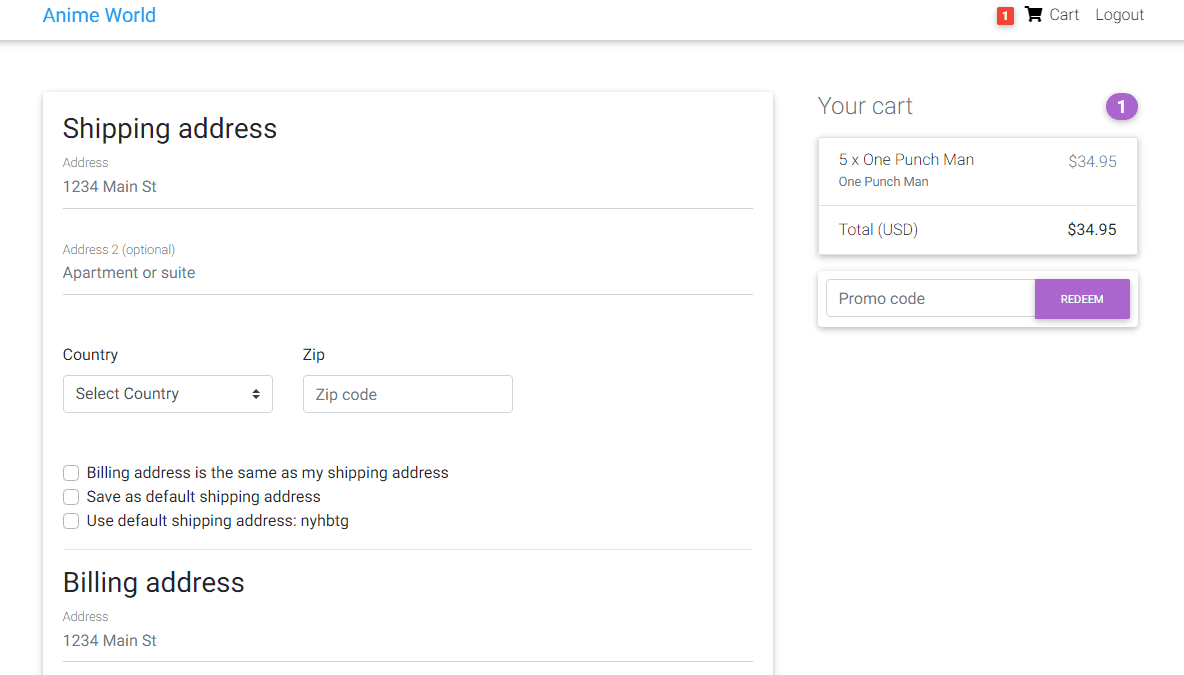Click the Billing address 1234 Main St field
The height and width of the screenshot is (675, 1184).
(x=407, y=641)
